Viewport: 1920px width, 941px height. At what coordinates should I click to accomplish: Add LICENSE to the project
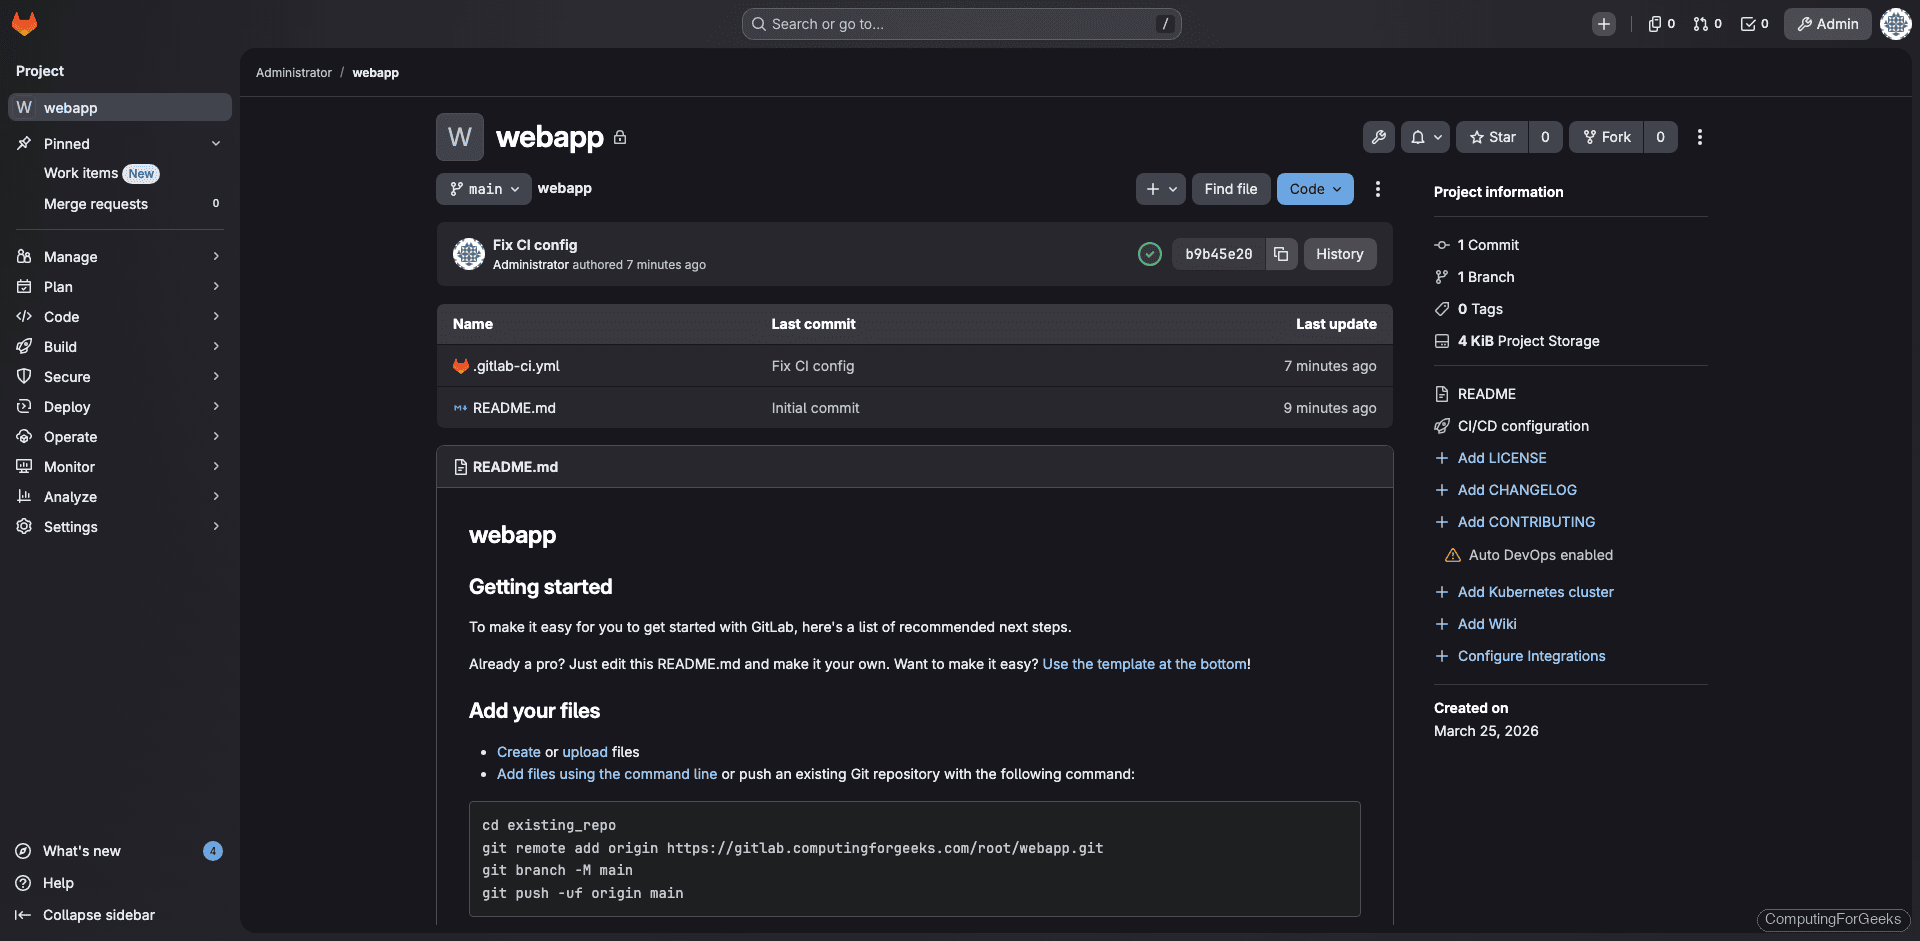(1501, 457)
